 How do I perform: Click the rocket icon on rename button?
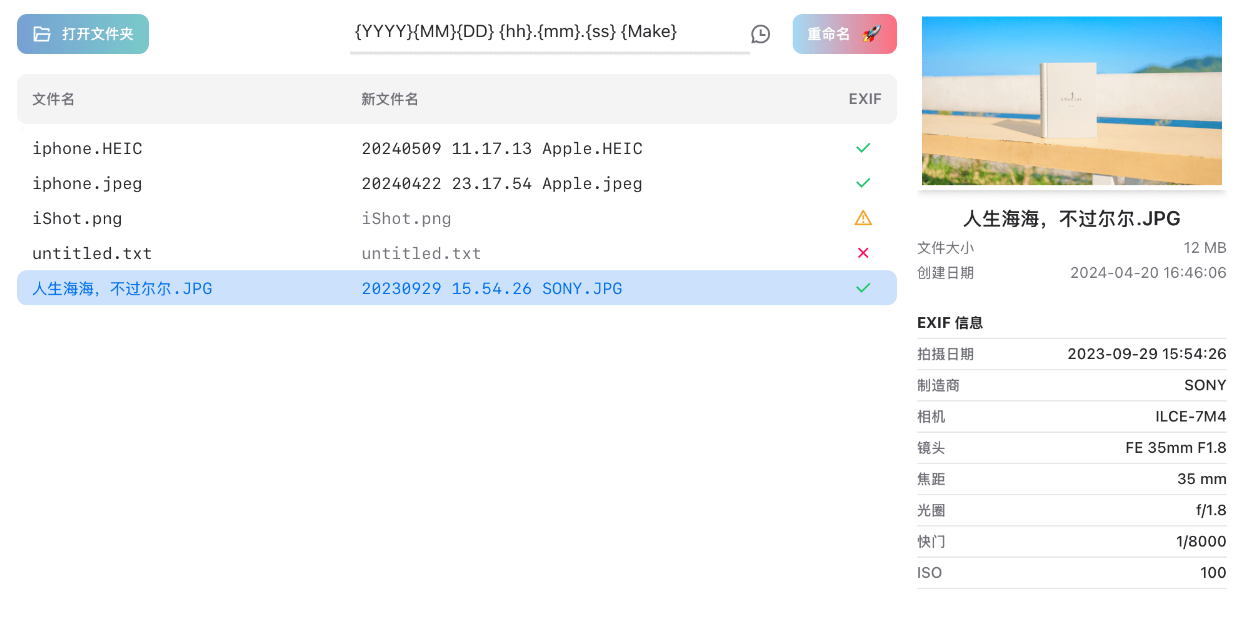pos(871,34)
